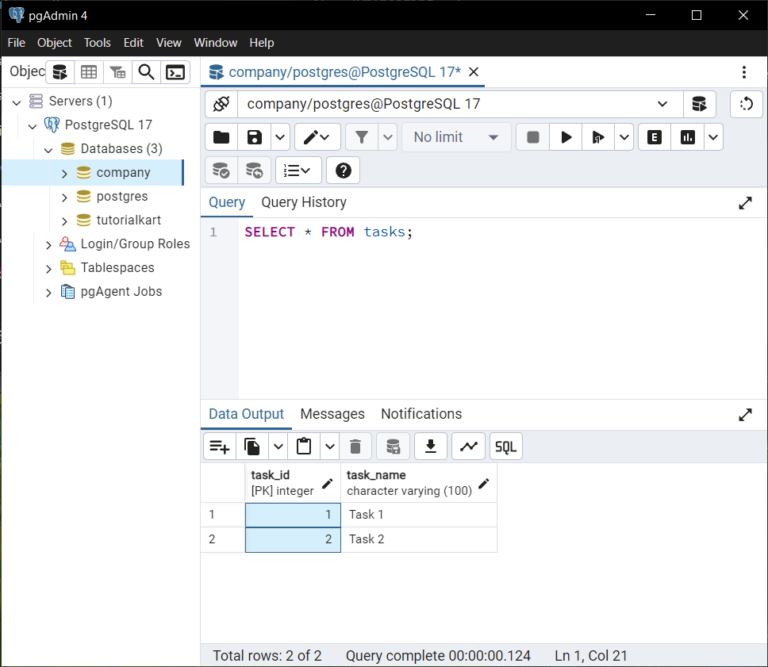The width and height of the screenshot is (768, 667).
Task: Open the Tools menu
Action: click(97, 43)
